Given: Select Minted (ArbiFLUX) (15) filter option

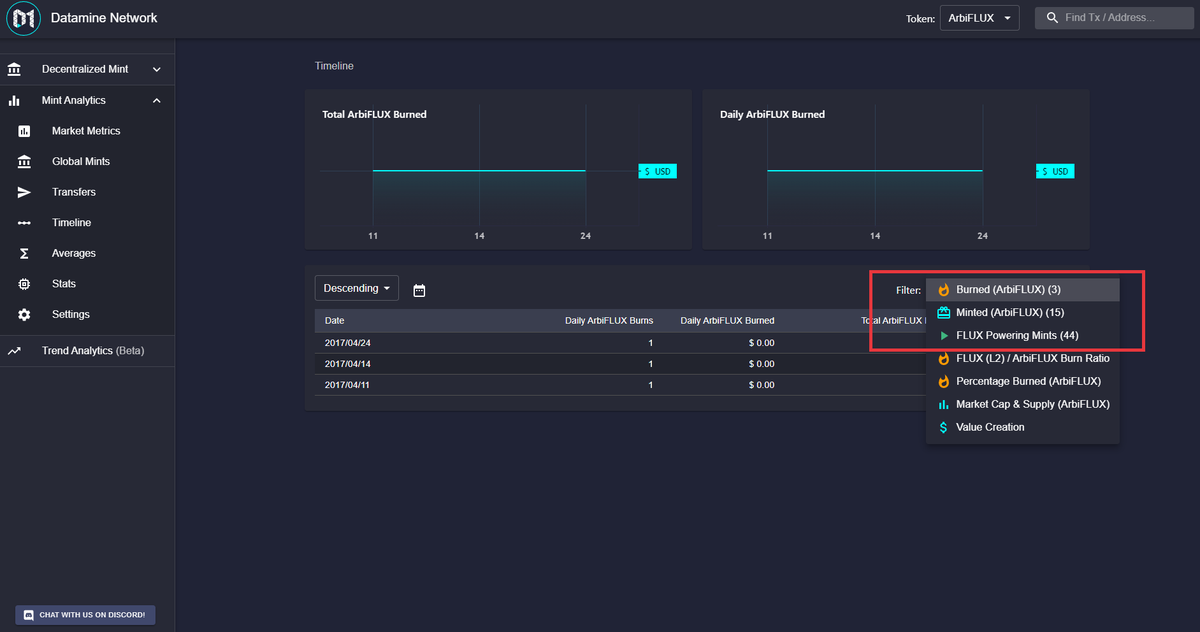Looking at the screenshot, I should pos(1022,313).
